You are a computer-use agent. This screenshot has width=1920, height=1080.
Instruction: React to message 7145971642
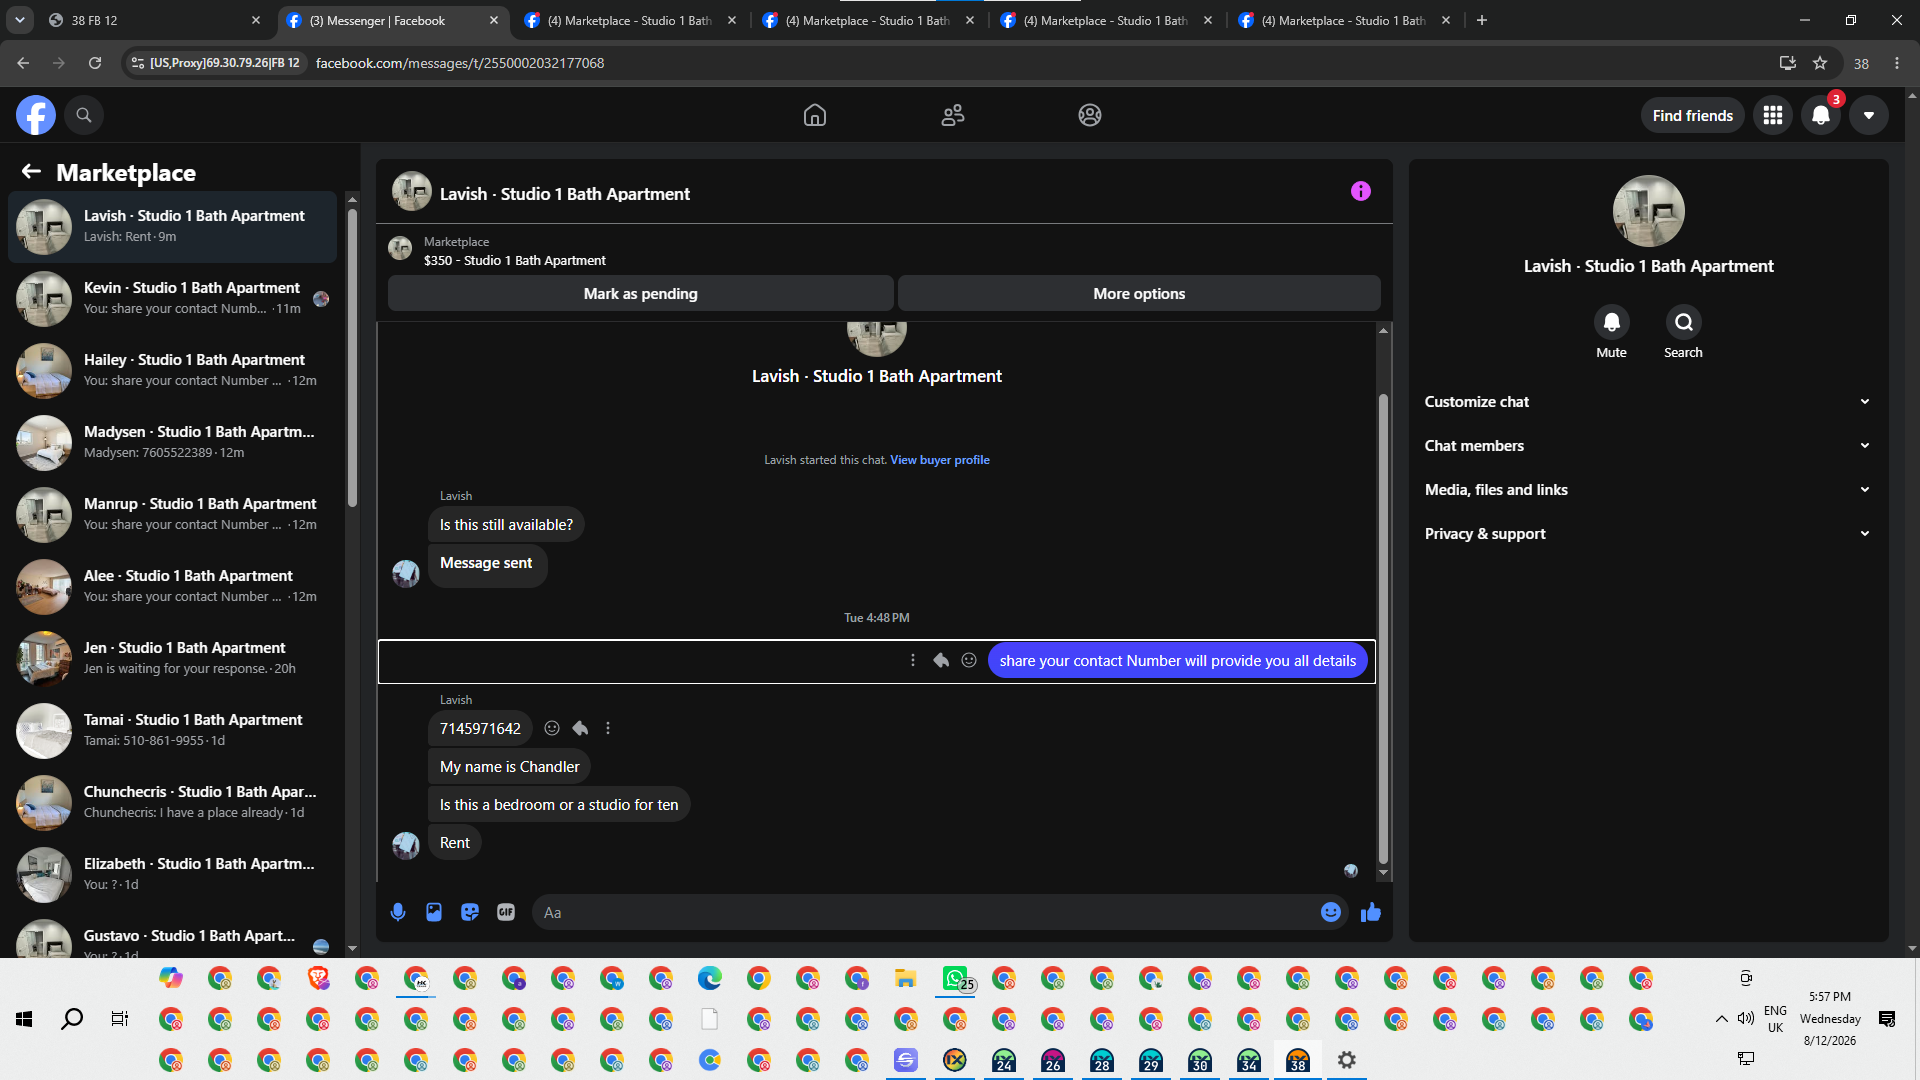coord(552,728)
